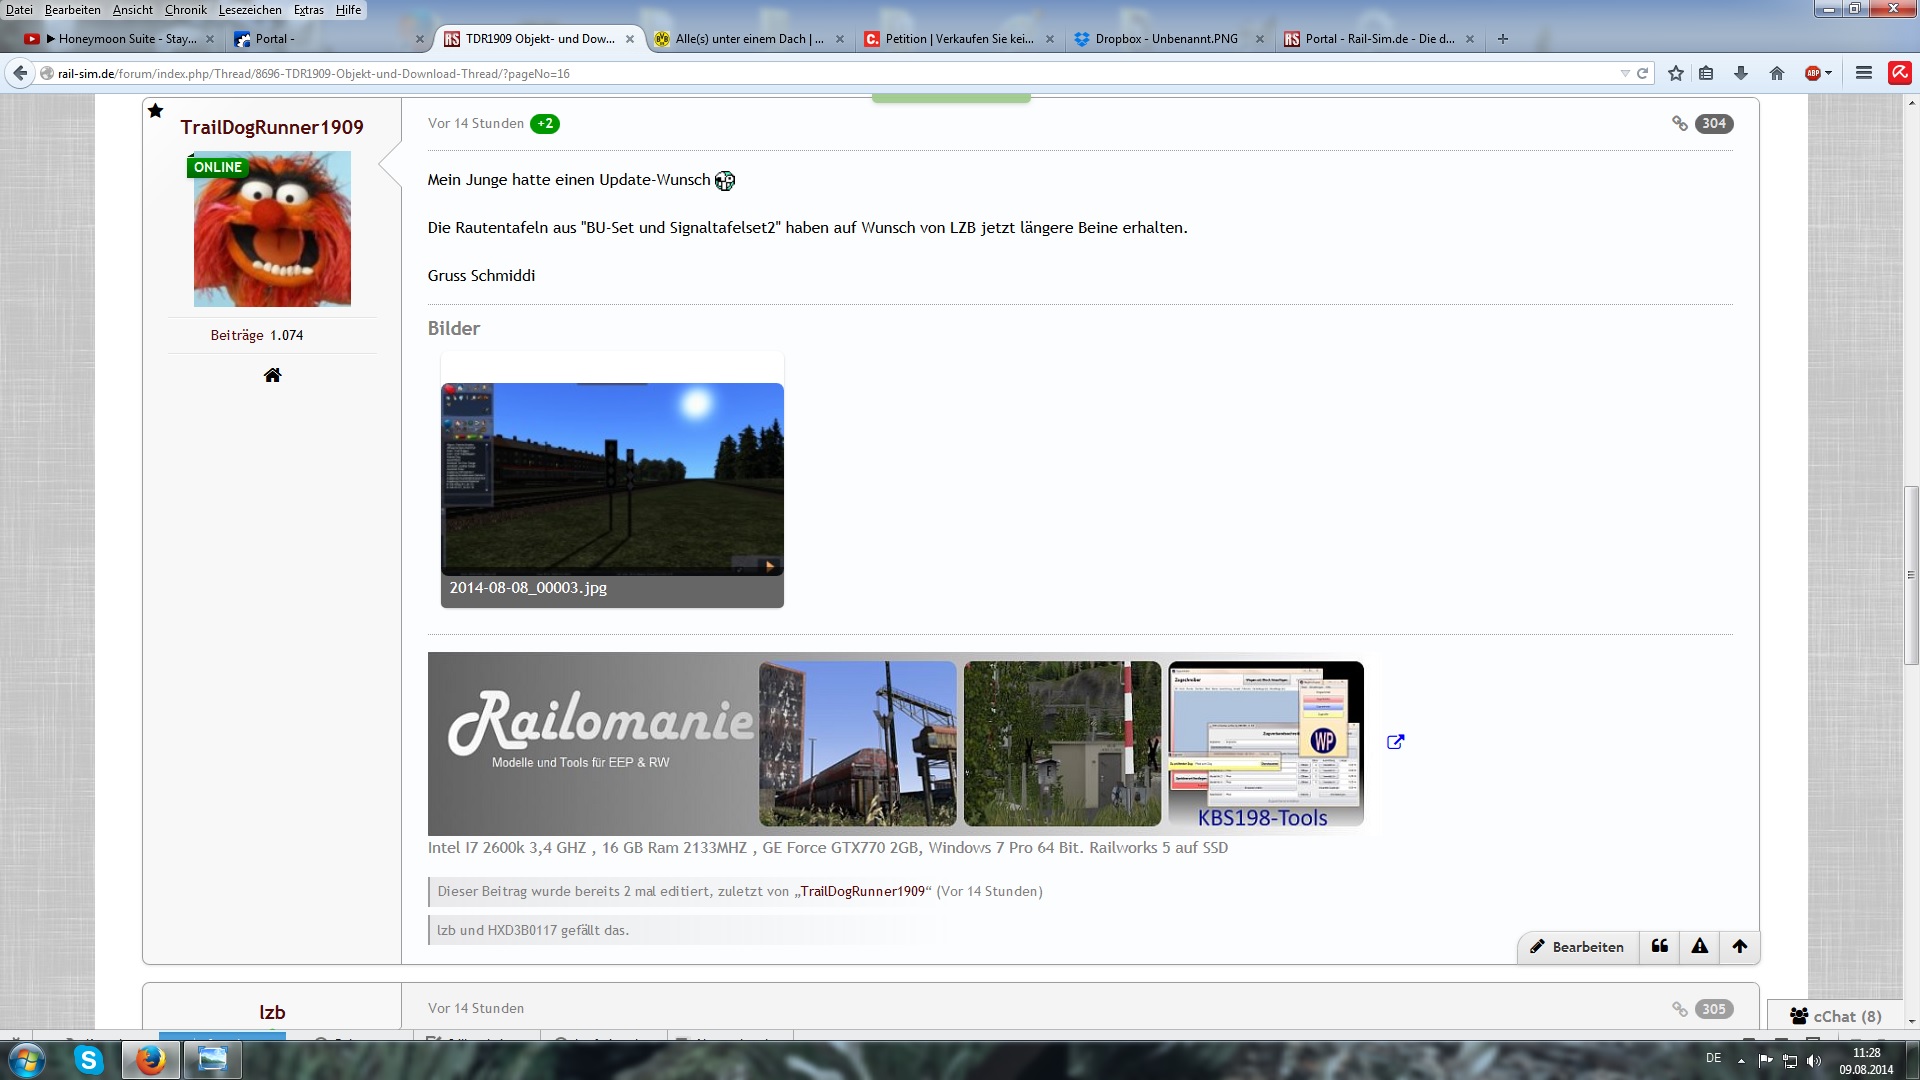Open TrailDogRunner1909's homepage icon
Screen dimensions: 1920x1080
(272, 375)
